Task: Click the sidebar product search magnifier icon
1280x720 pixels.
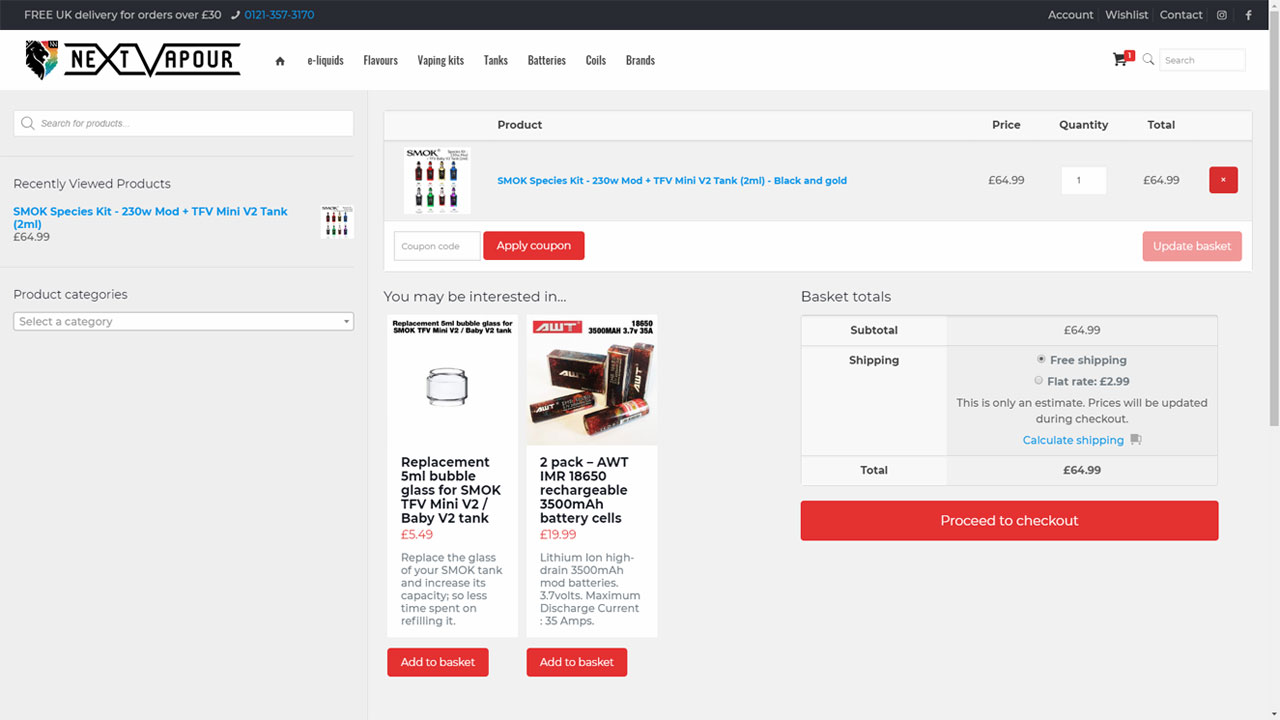Action: click(28, 123)
